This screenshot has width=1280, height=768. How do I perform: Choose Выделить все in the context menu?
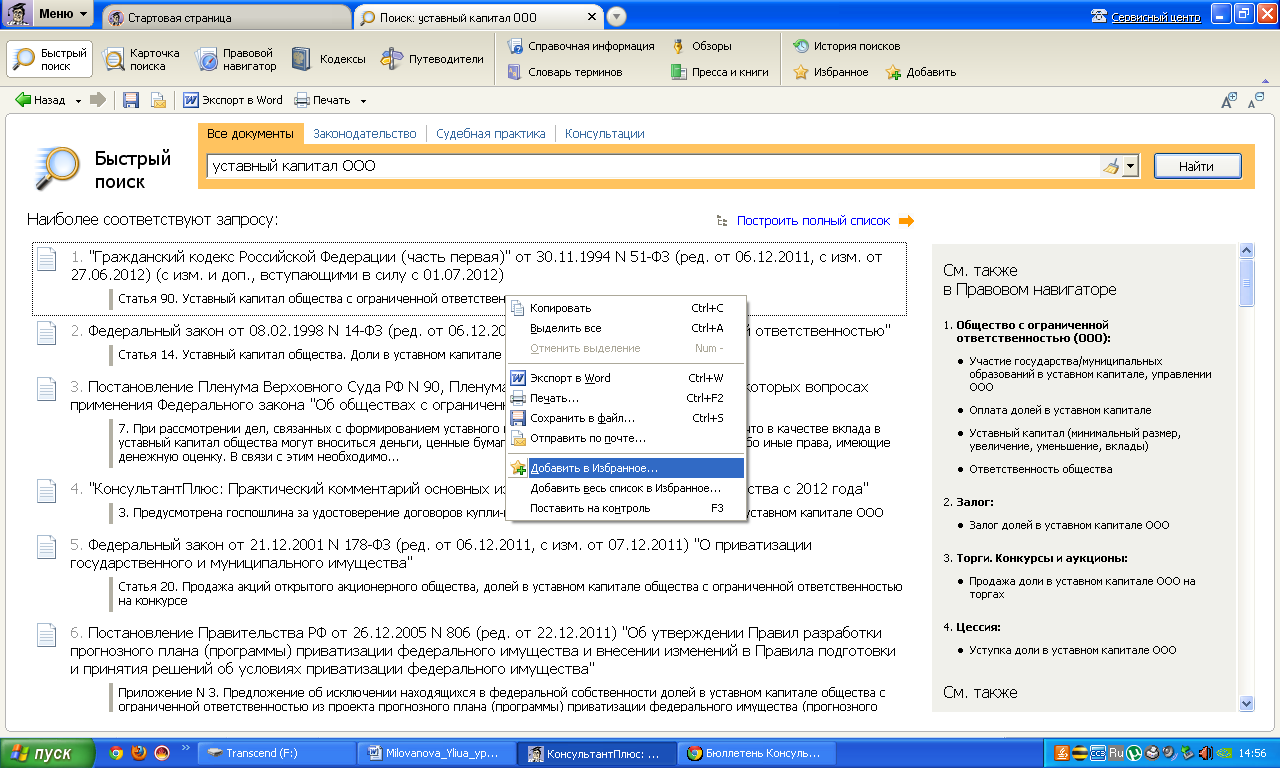627,328
